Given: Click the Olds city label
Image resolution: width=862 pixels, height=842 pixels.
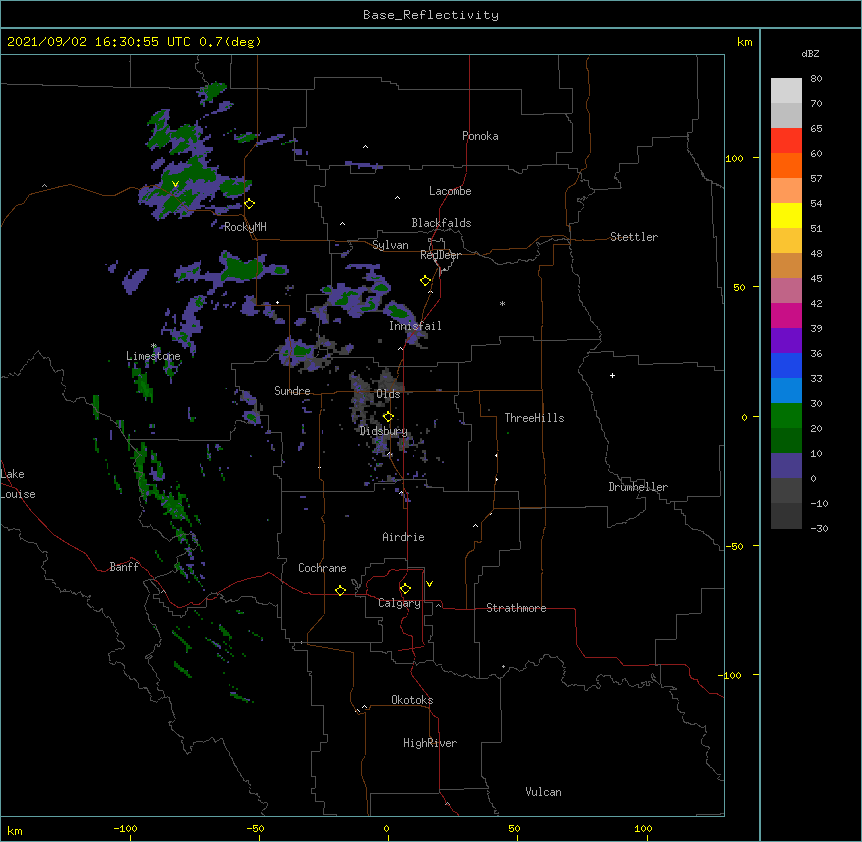Looking at the screenshot, I should point(388,394).
